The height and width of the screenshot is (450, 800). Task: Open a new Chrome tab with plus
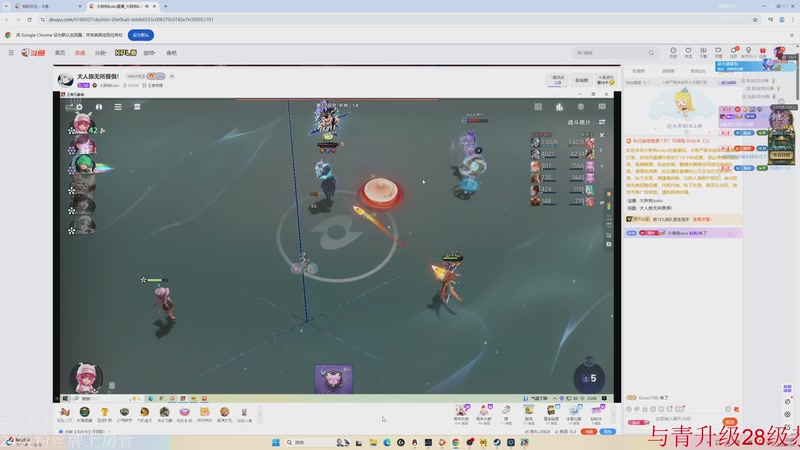tap(165, 6)
